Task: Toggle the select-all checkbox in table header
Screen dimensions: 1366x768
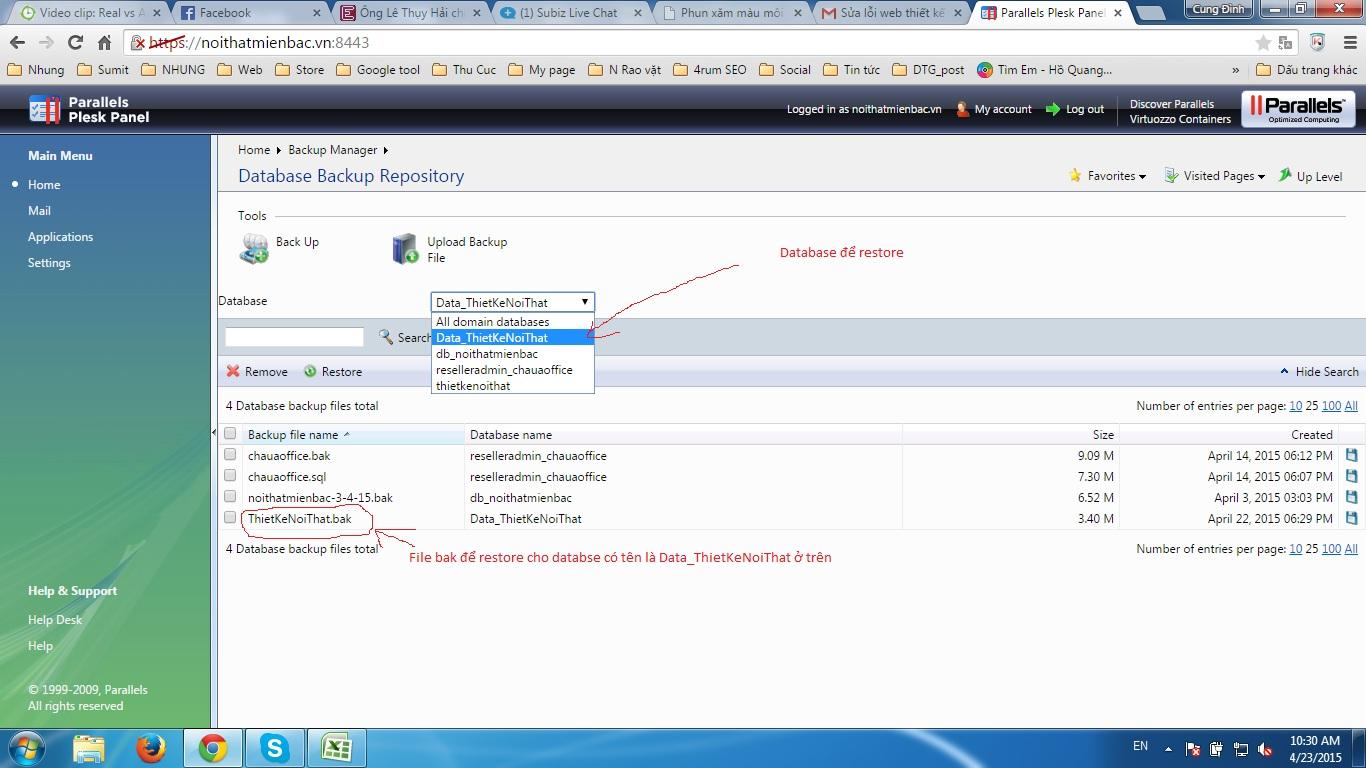Action: coord(230,433)
